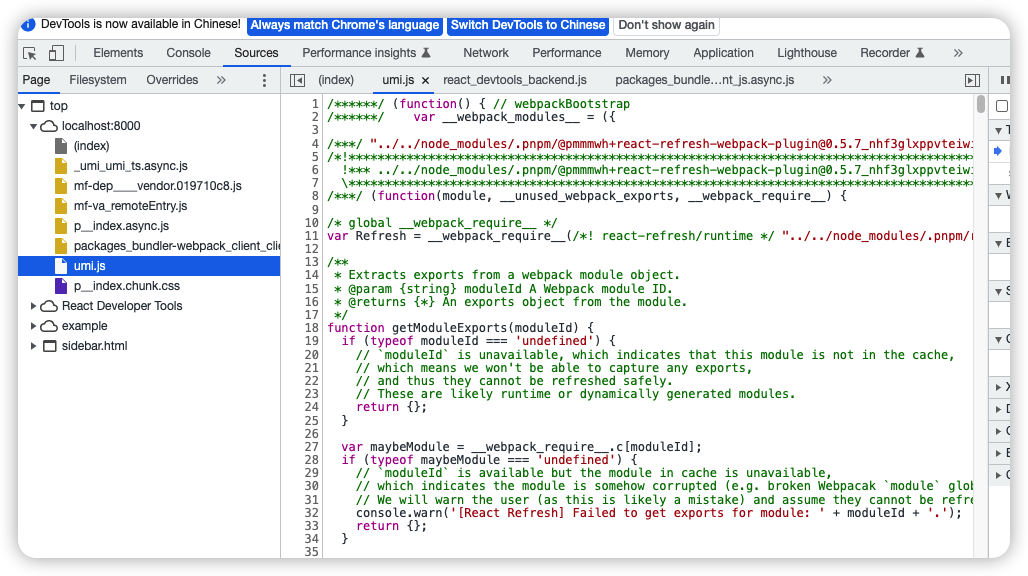Click the cloud icon next to localhost:8000
Viewport: 1028px width, 576px height.
point(49,126)
